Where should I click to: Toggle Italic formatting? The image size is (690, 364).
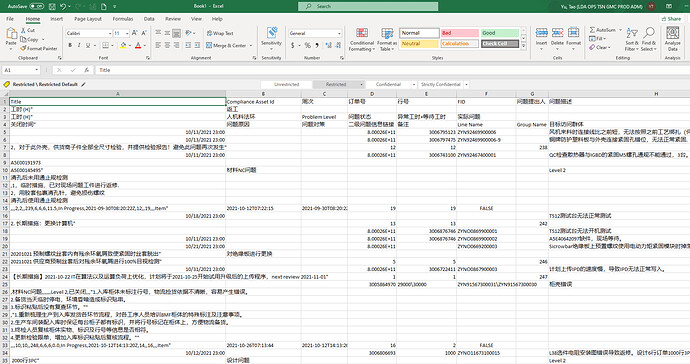[79, 45]
